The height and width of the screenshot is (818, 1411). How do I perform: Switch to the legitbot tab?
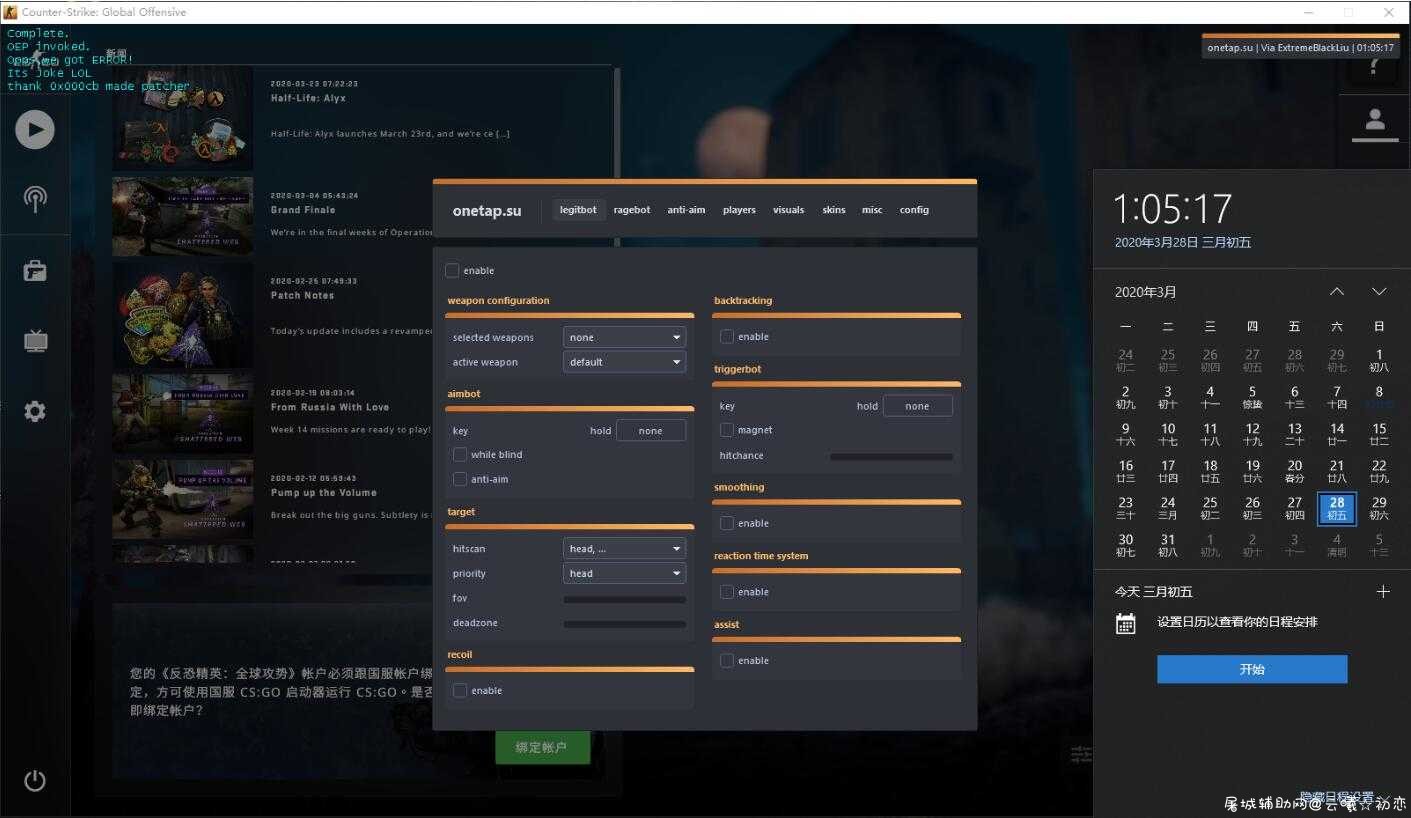click(x=578, y=210)
